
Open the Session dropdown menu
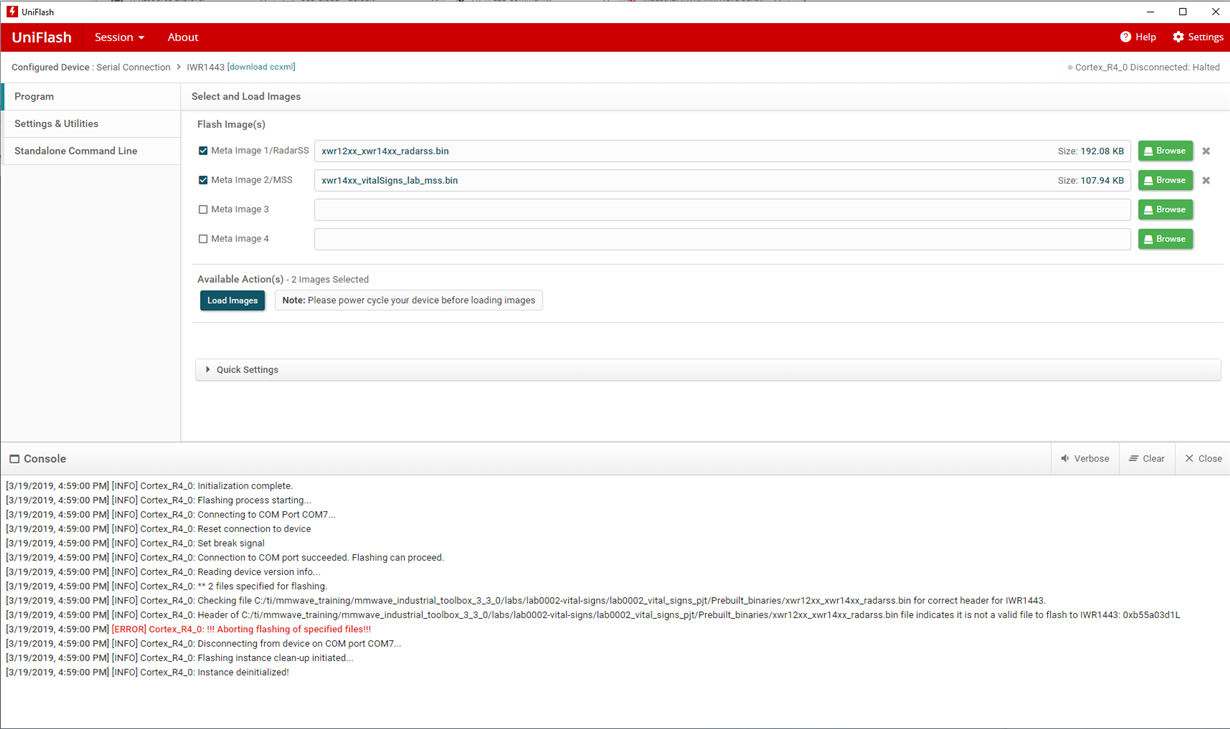[119, 37]
